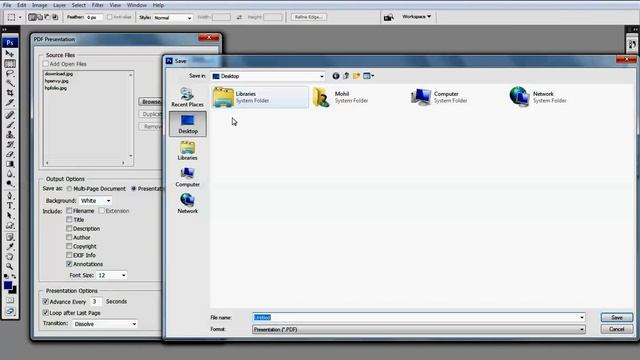Click Go To Last Folder Visited icon
The width and height of the screenshot is (640, 360).
click(x=336, y=76)
